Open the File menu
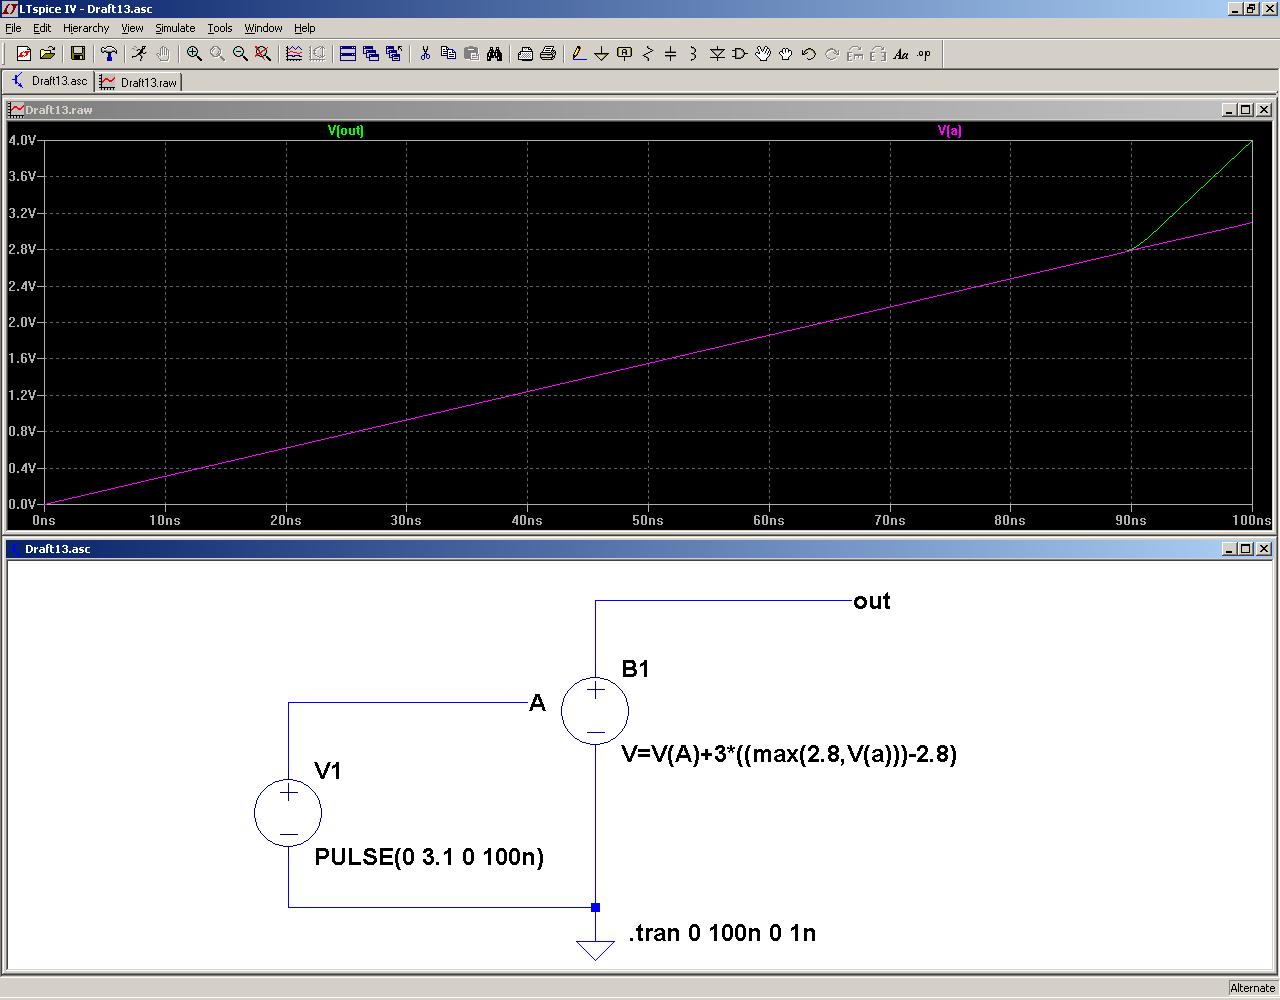Image resolution: width=1280 pixels, height=1000 pixels. [13, 28]
